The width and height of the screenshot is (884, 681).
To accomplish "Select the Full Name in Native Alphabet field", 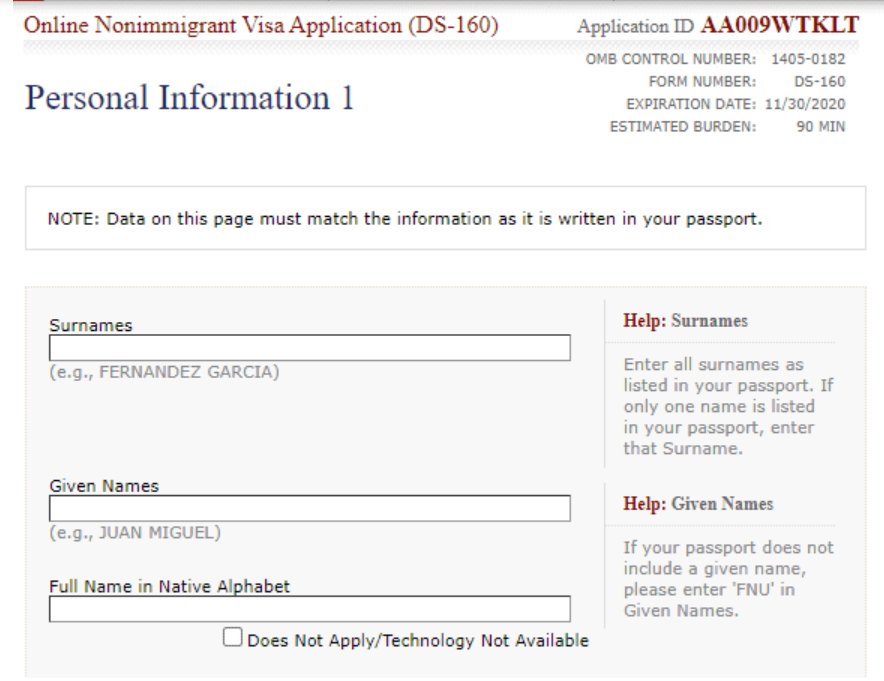I will [309, 609].
